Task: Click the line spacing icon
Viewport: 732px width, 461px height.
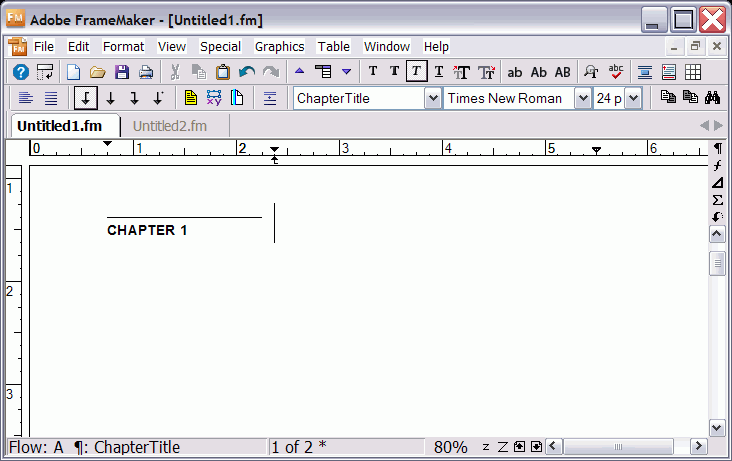Action: pyautogui.click(x=270, y=98)
